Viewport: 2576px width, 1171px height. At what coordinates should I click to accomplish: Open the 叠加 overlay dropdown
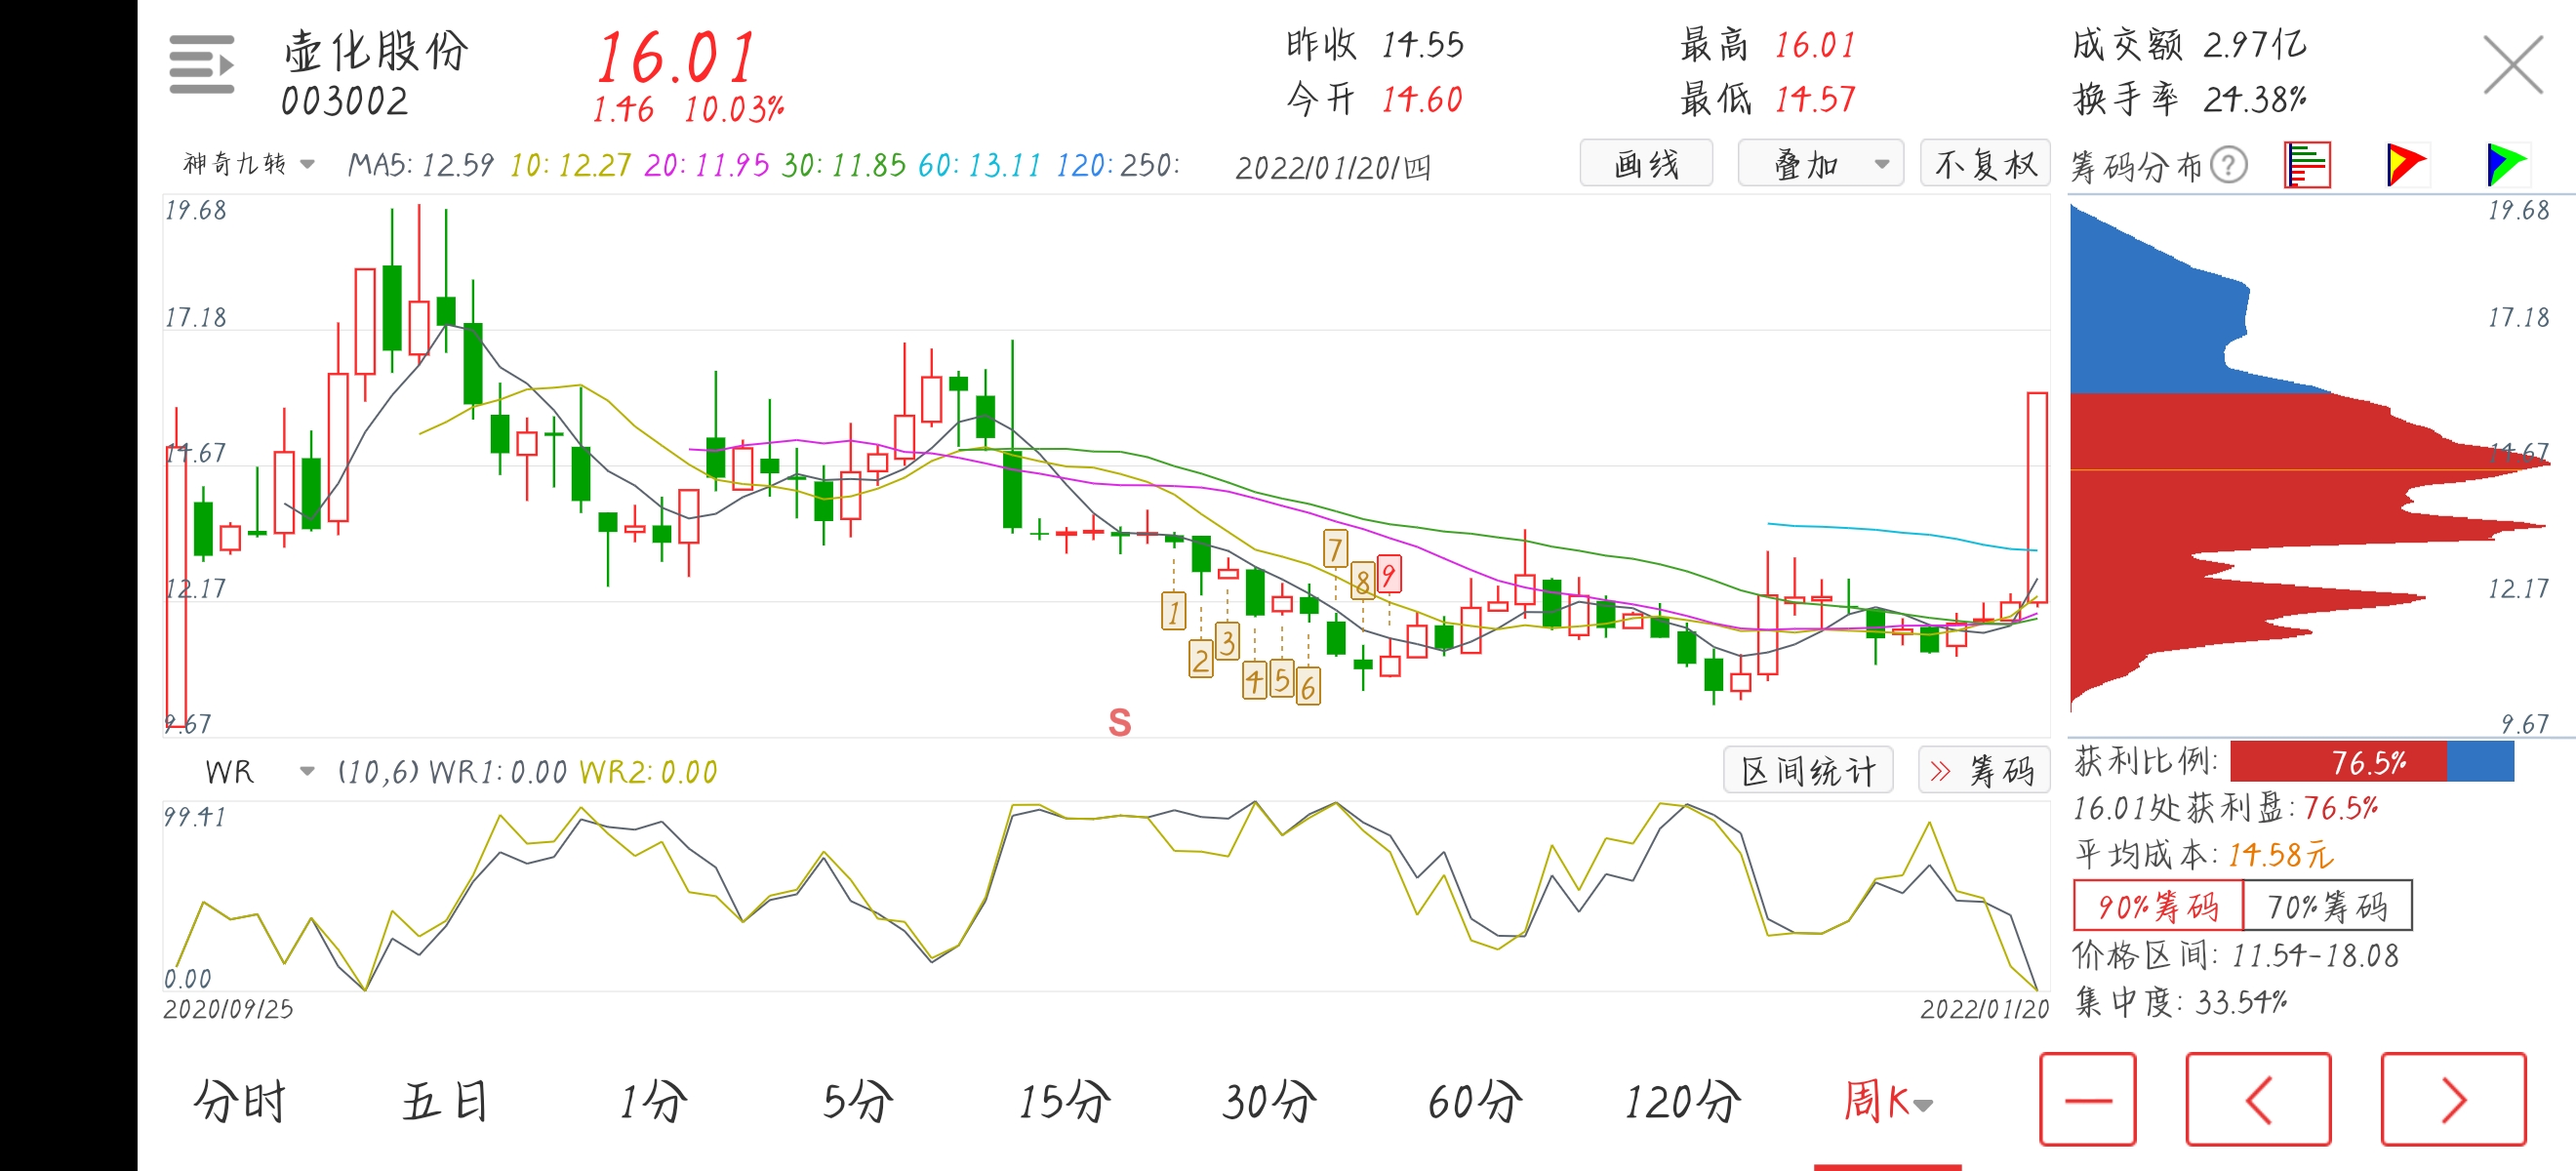pos(1820,164)
